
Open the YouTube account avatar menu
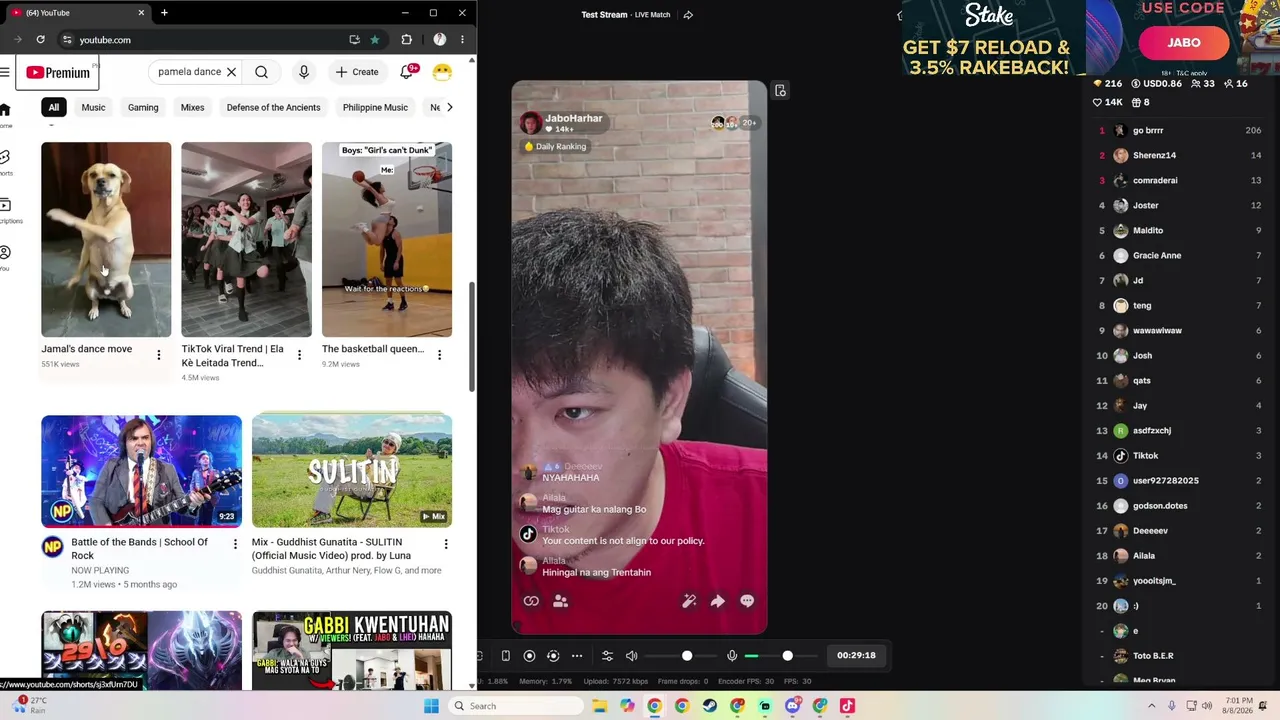pos(442,72)
